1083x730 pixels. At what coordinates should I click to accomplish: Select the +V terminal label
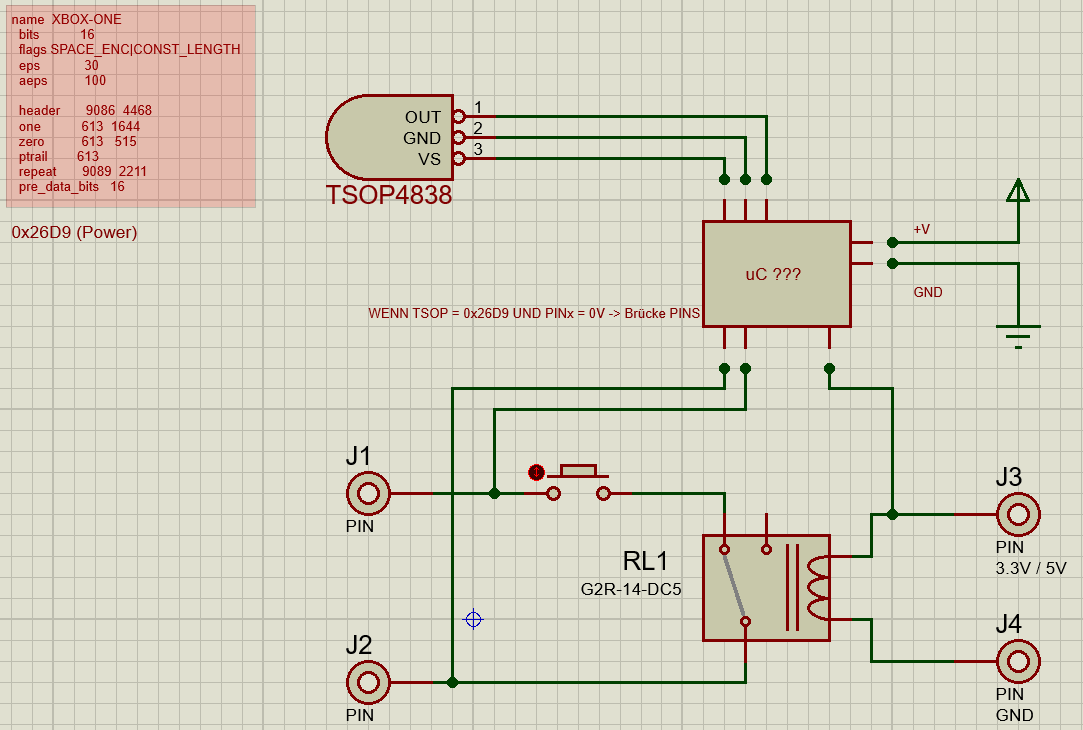point(921,229)
